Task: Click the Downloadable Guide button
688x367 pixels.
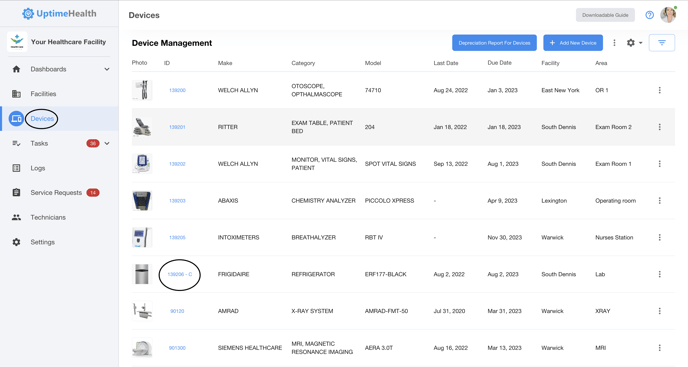Action: (x=605, y=15)
